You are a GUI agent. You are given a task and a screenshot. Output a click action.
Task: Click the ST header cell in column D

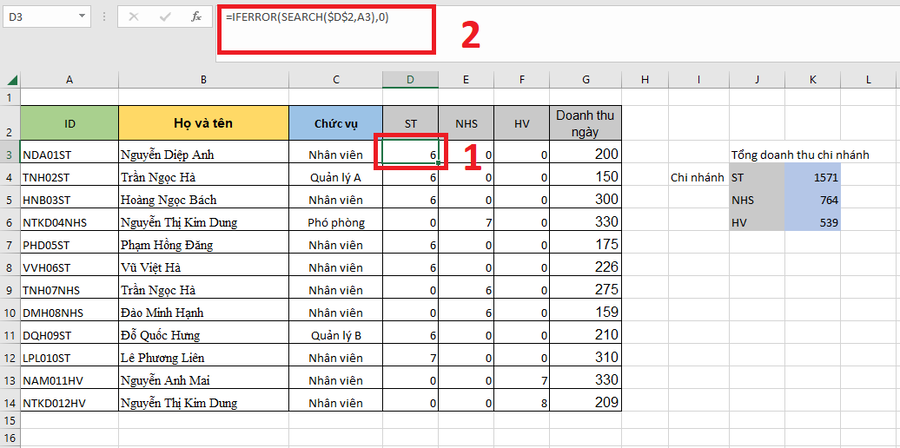tap(410, 123)
